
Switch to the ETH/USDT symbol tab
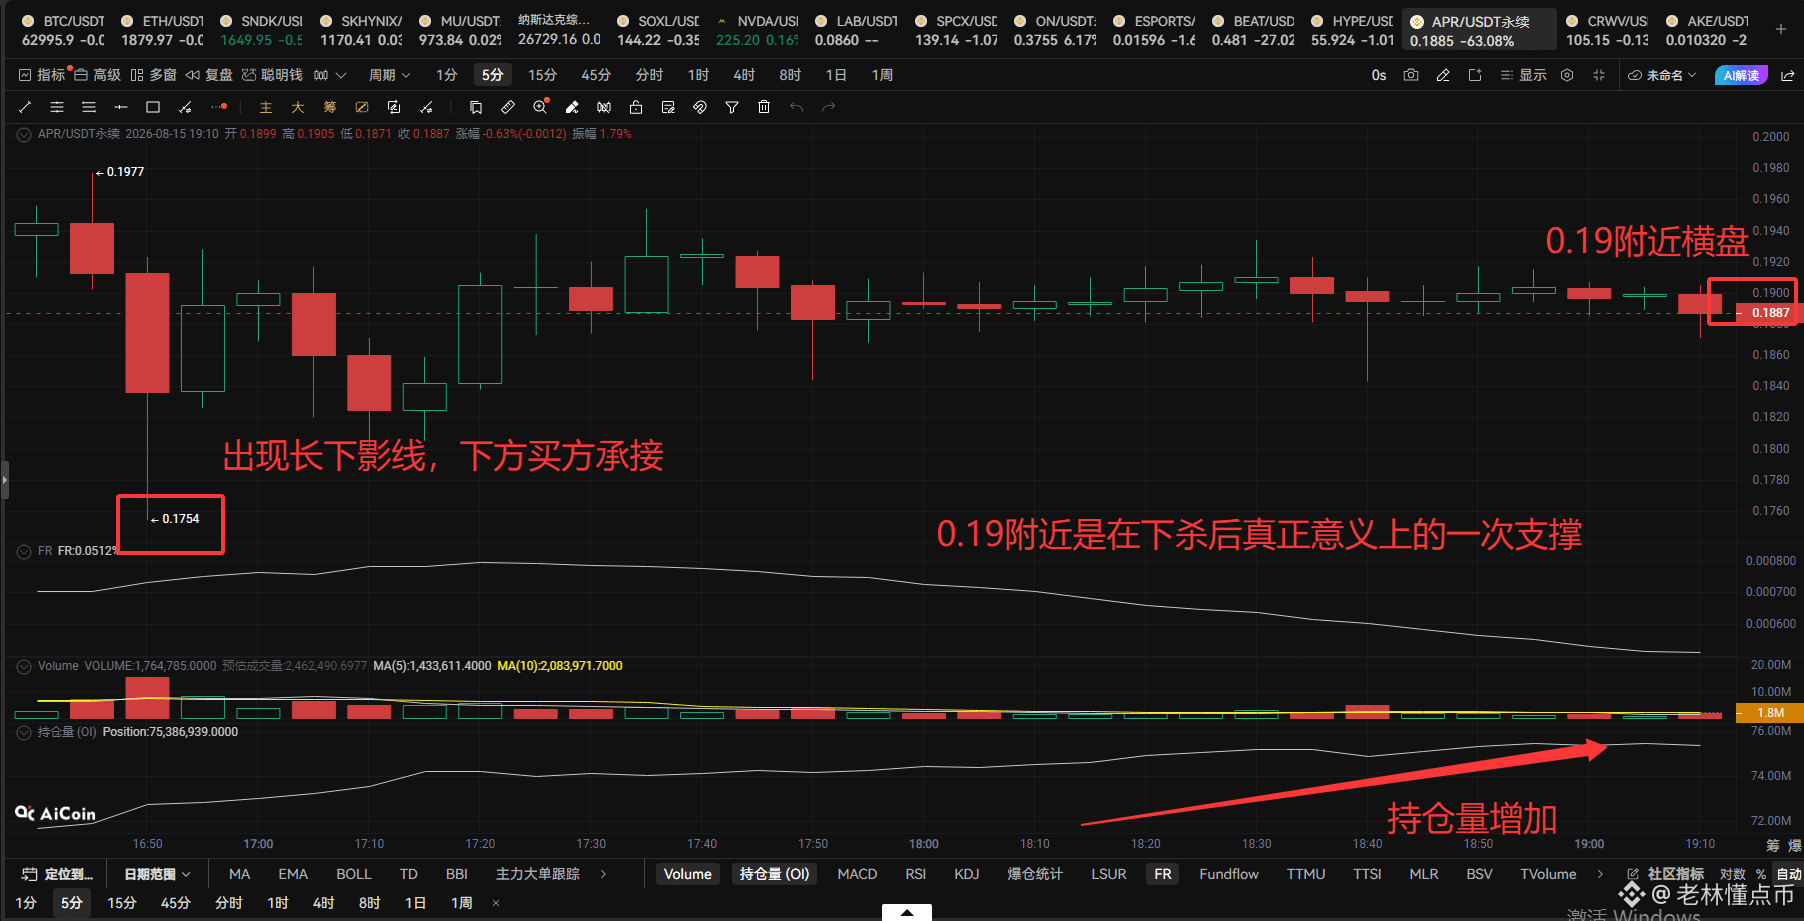pos(161,30)
